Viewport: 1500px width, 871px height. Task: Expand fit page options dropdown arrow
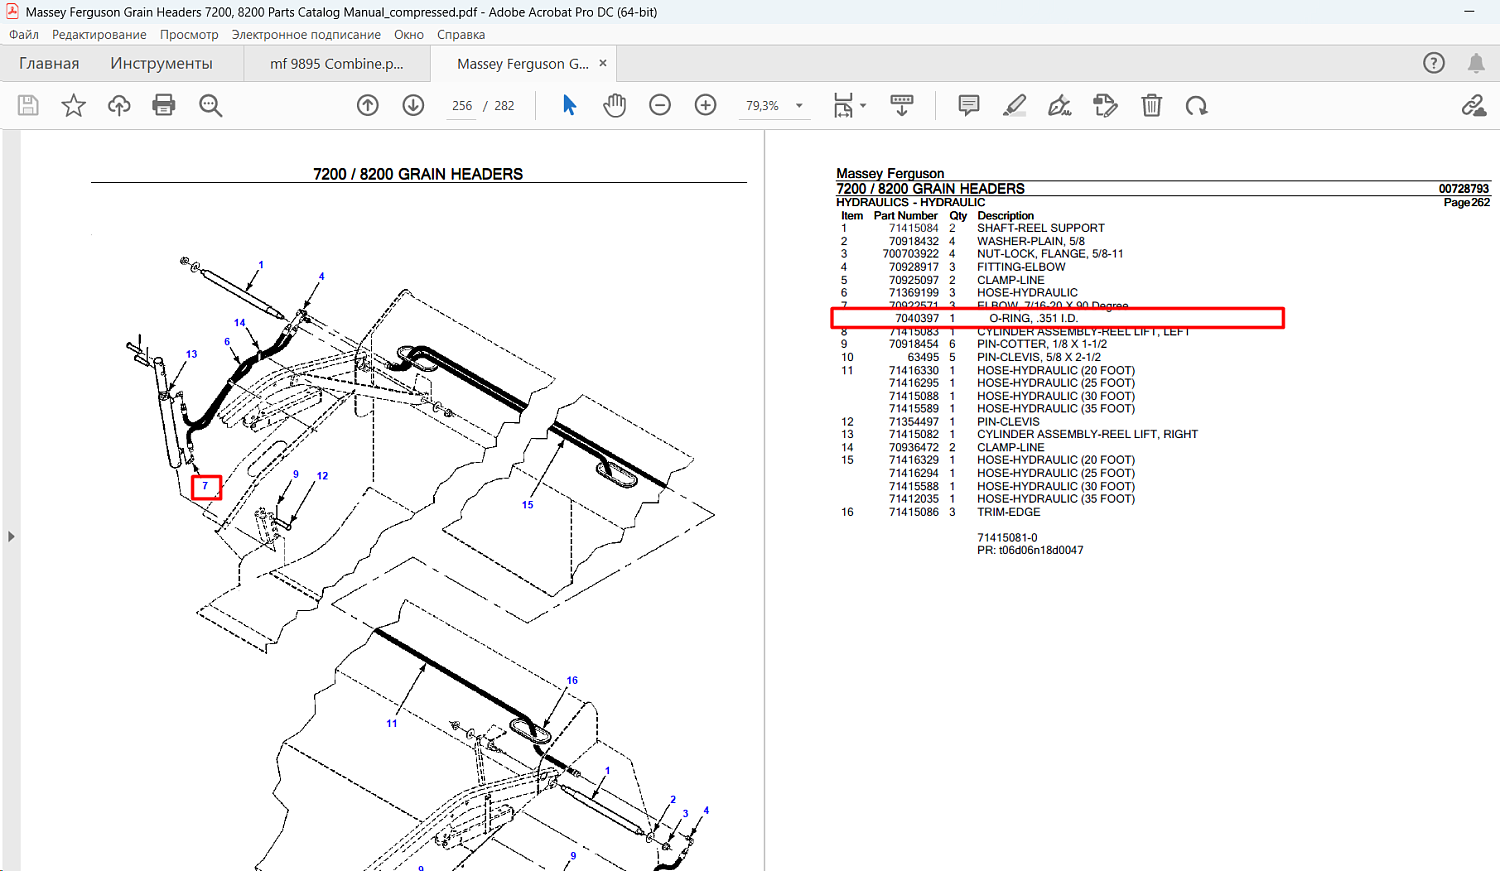[863, 105]
